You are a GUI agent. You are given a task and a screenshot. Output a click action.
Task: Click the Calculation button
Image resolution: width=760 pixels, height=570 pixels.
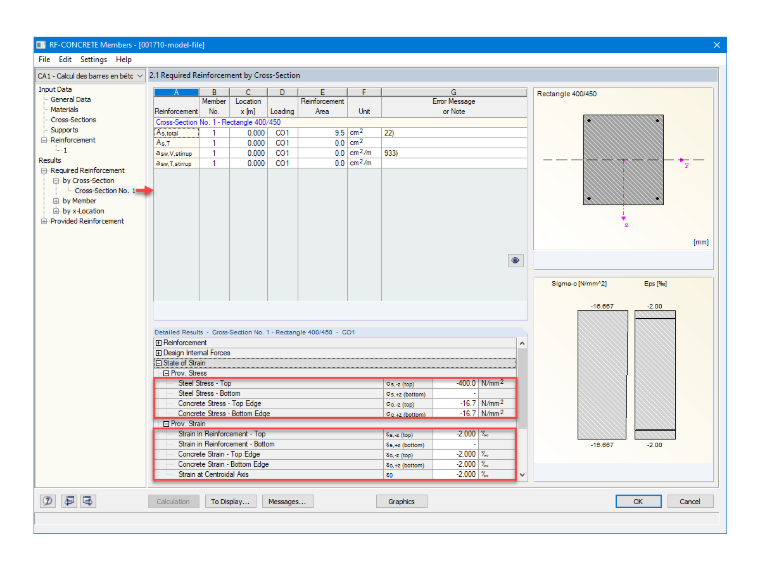coord(174,501)
